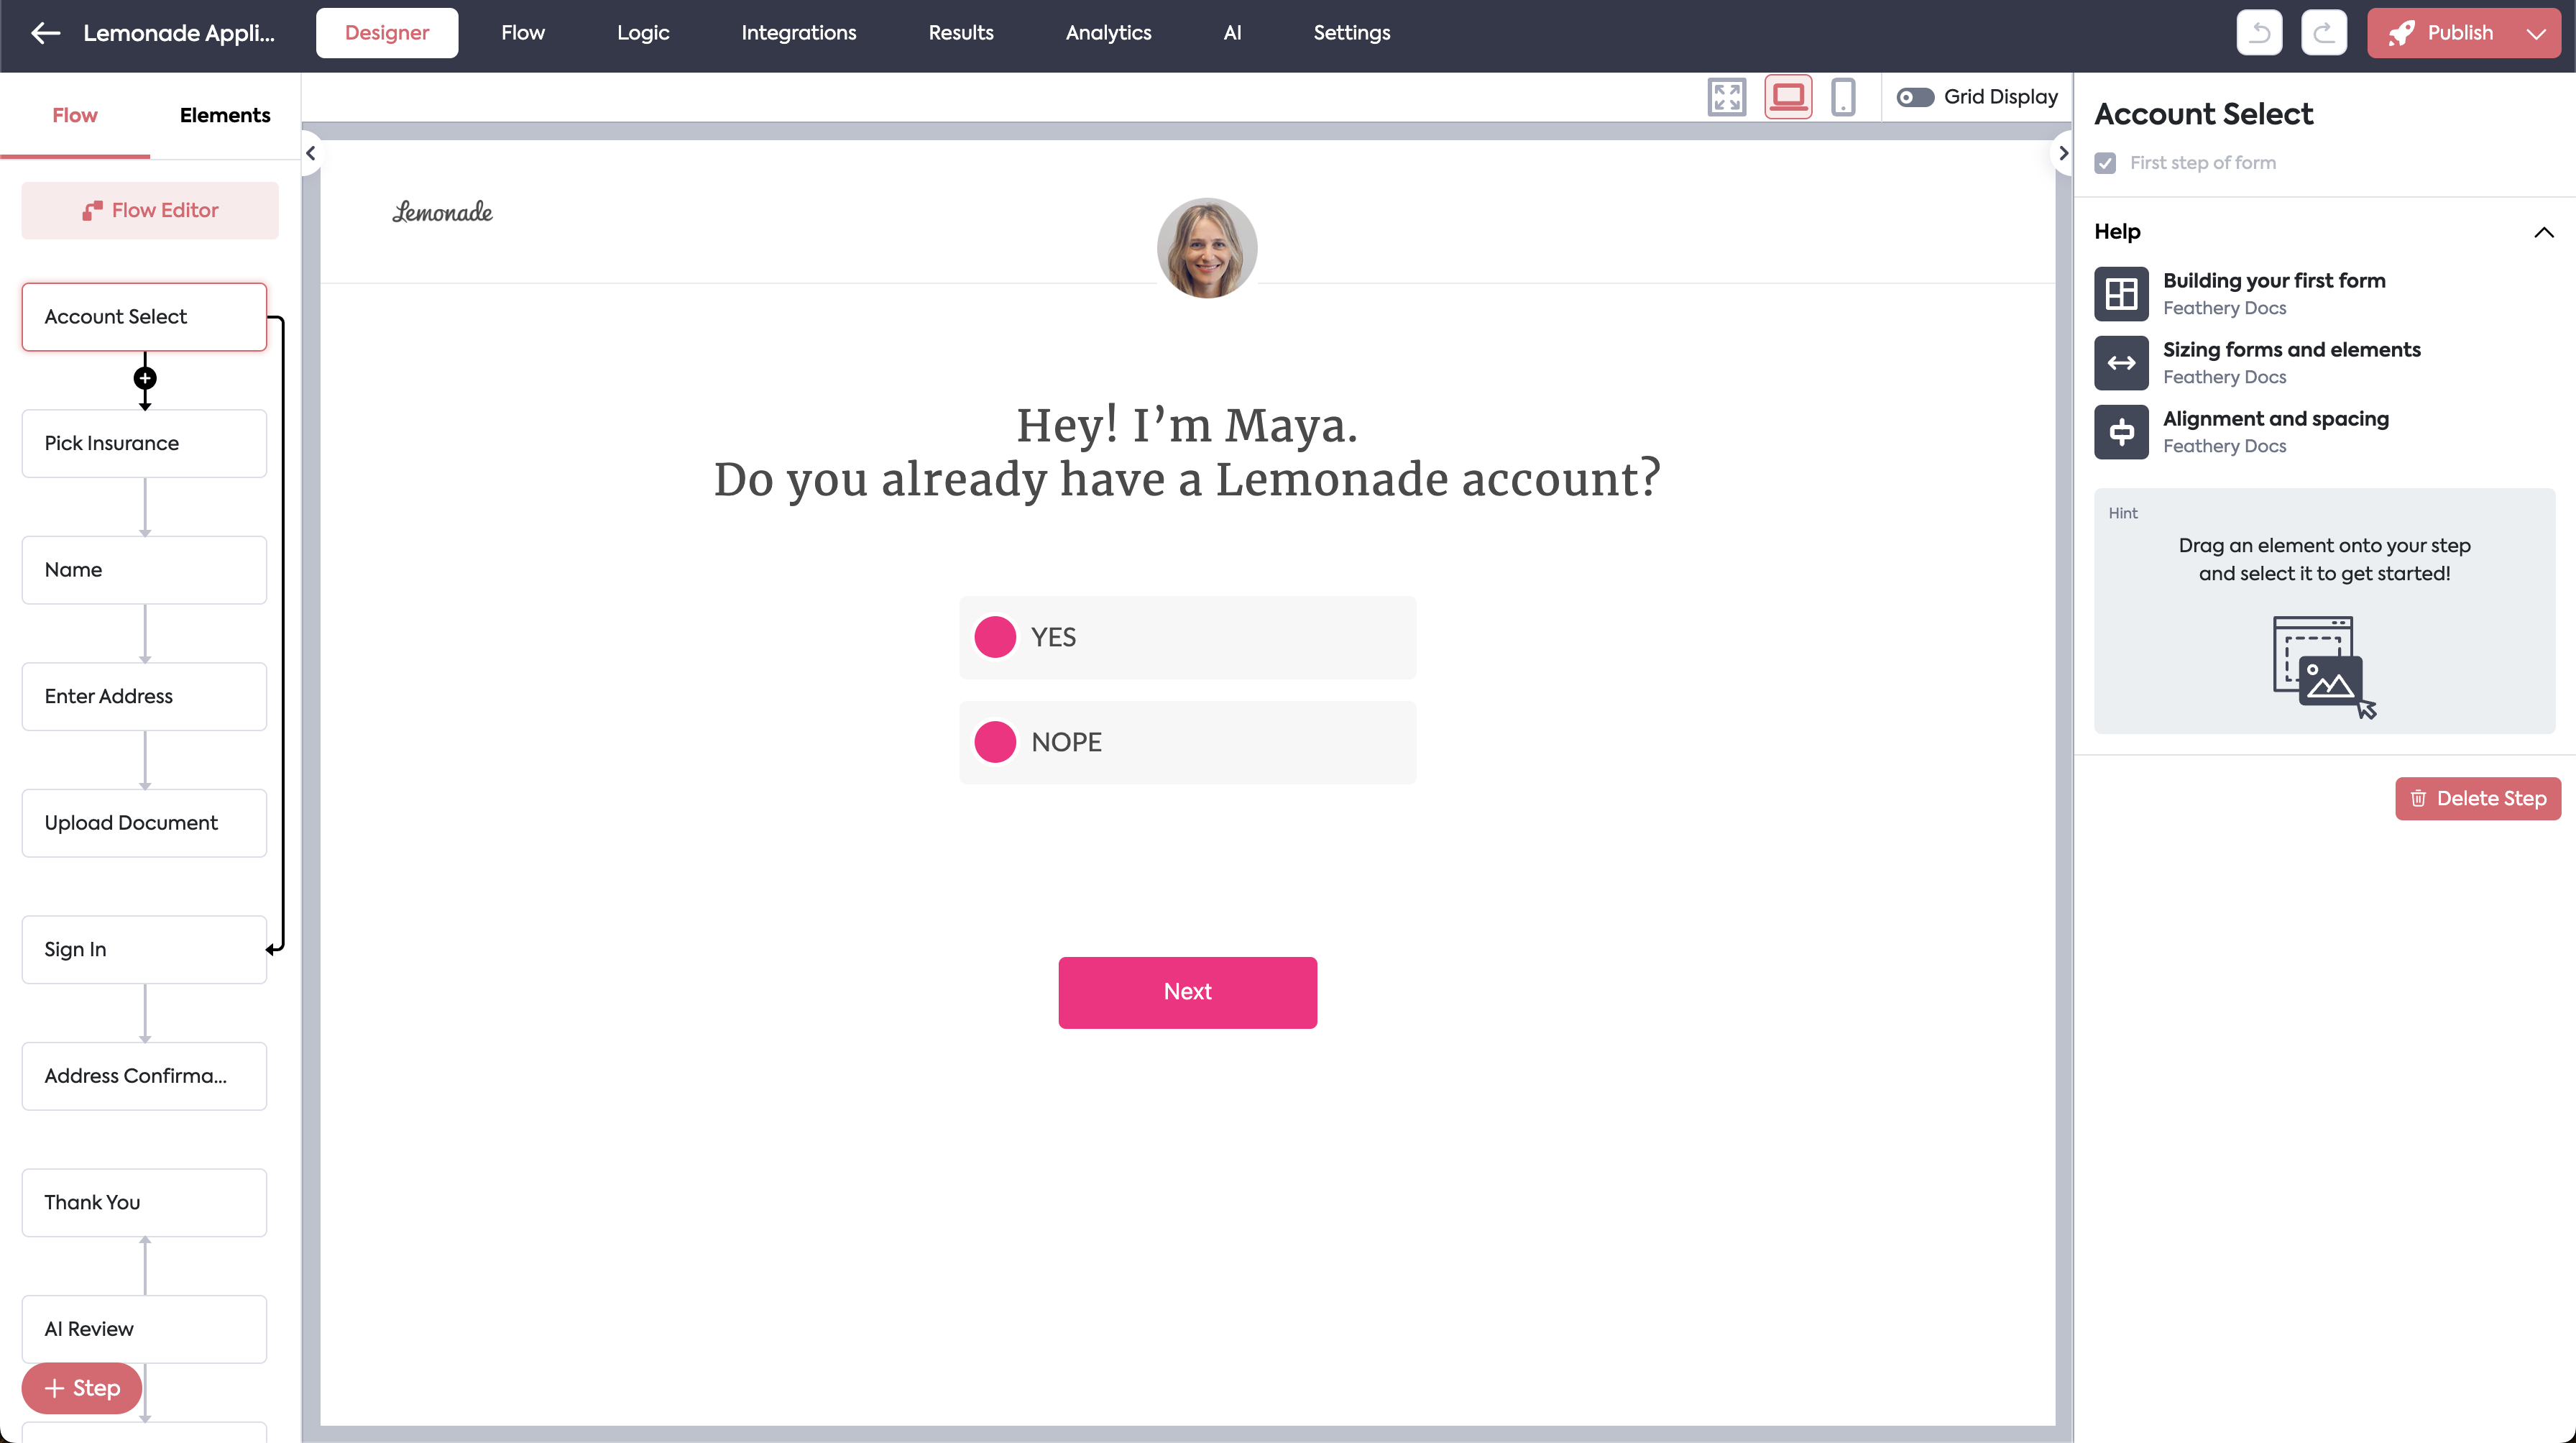This screenshot has height=1443, width=2576.
Task: Open the Flow Editor button
Action: point(150,210)
